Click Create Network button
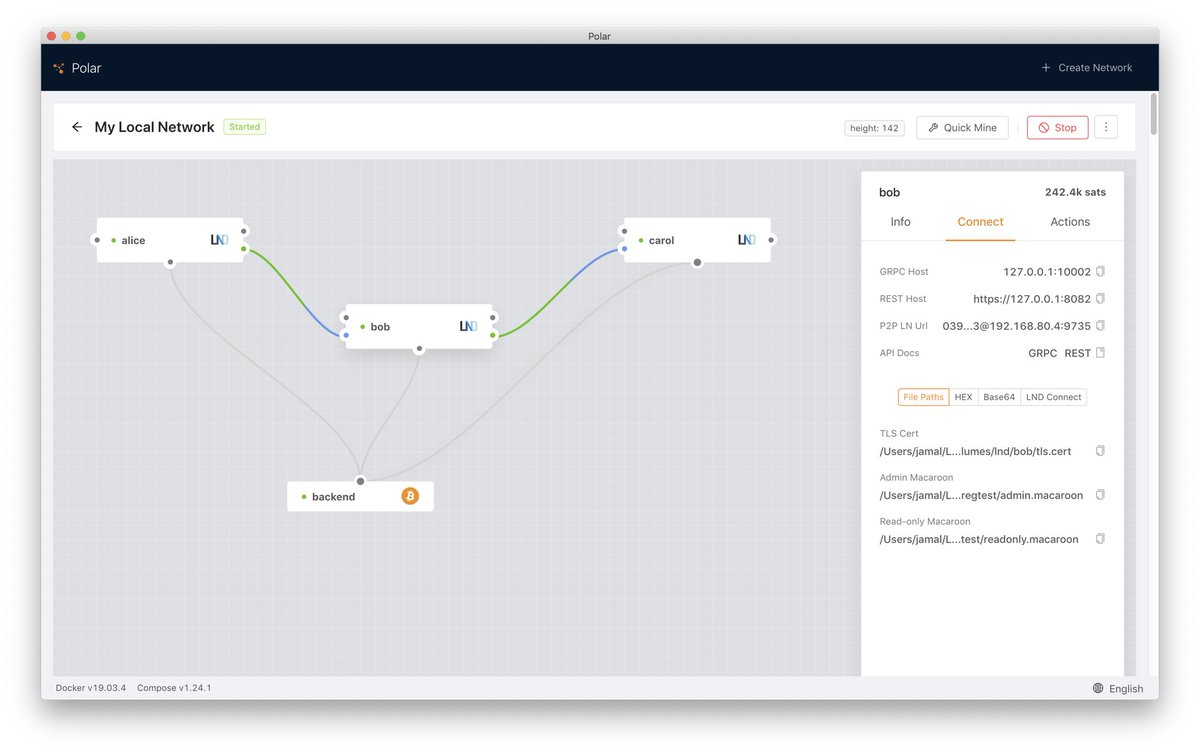The image size is (1200, 754). (x=1086, y=68)
